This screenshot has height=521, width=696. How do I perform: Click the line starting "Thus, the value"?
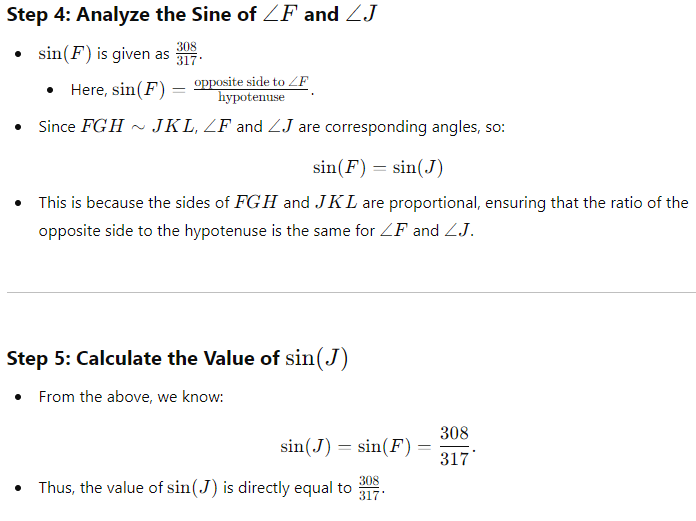[x=195, y=489]
